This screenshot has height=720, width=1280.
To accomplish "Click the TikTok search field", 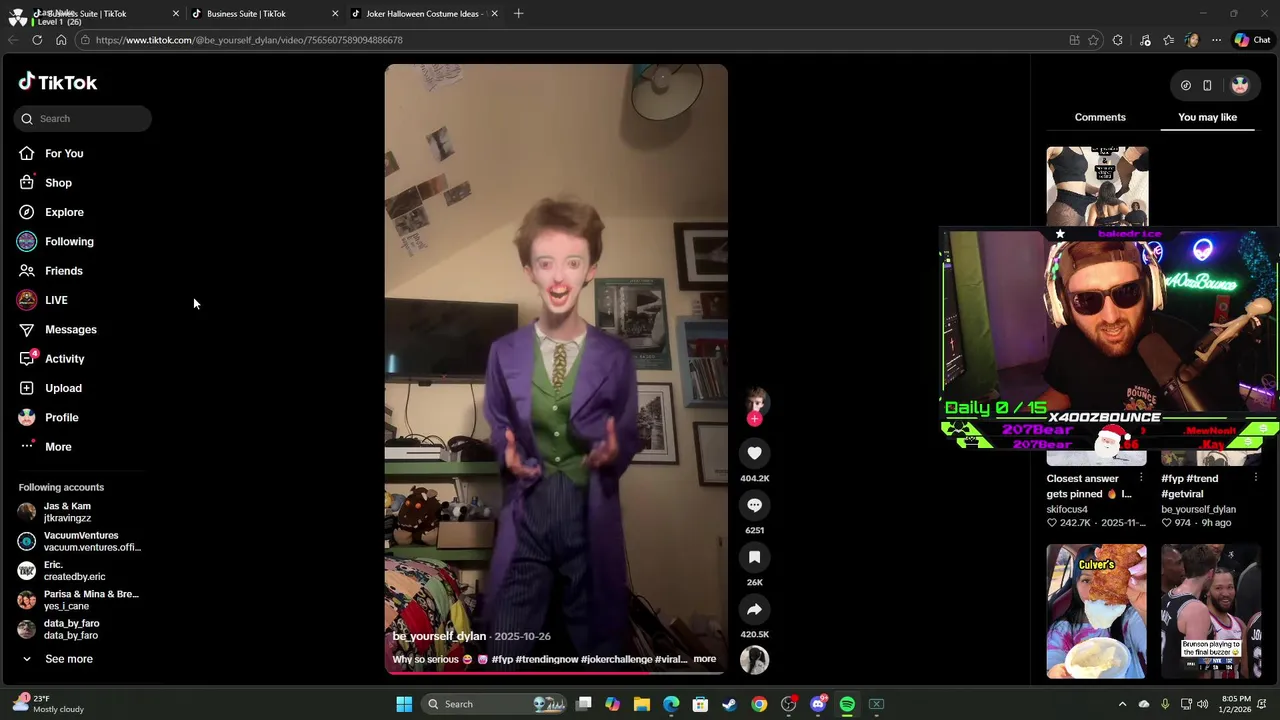I will (83, 118).
